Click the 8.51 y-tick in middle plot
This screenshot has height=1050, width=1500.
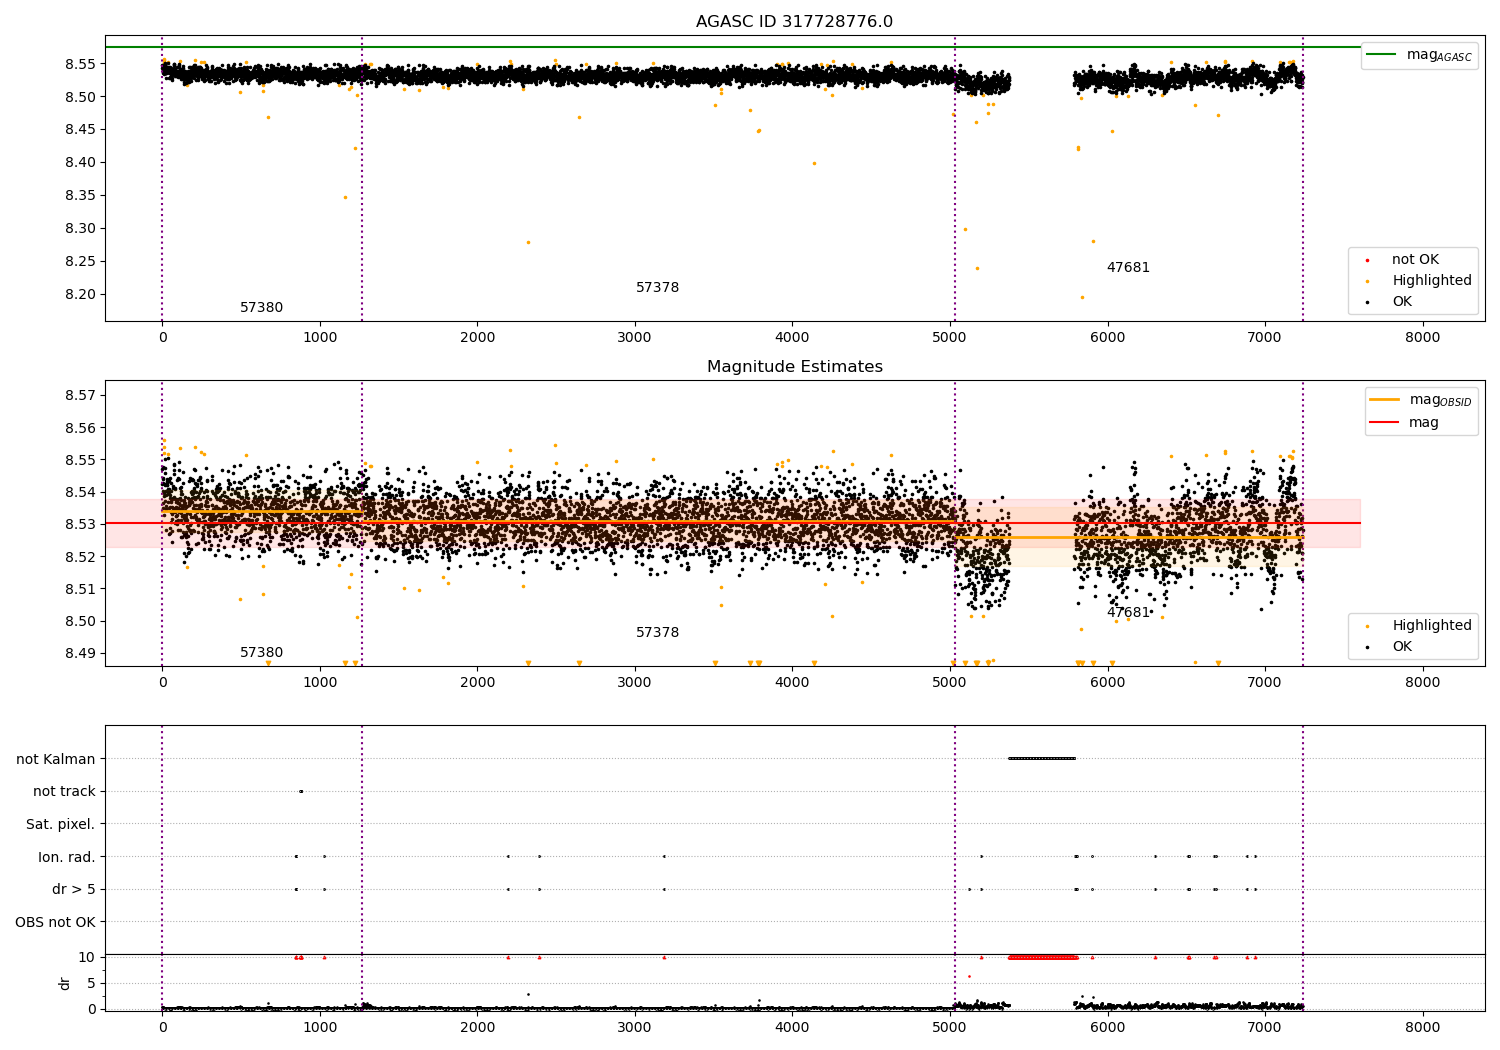tap(80, 590)
